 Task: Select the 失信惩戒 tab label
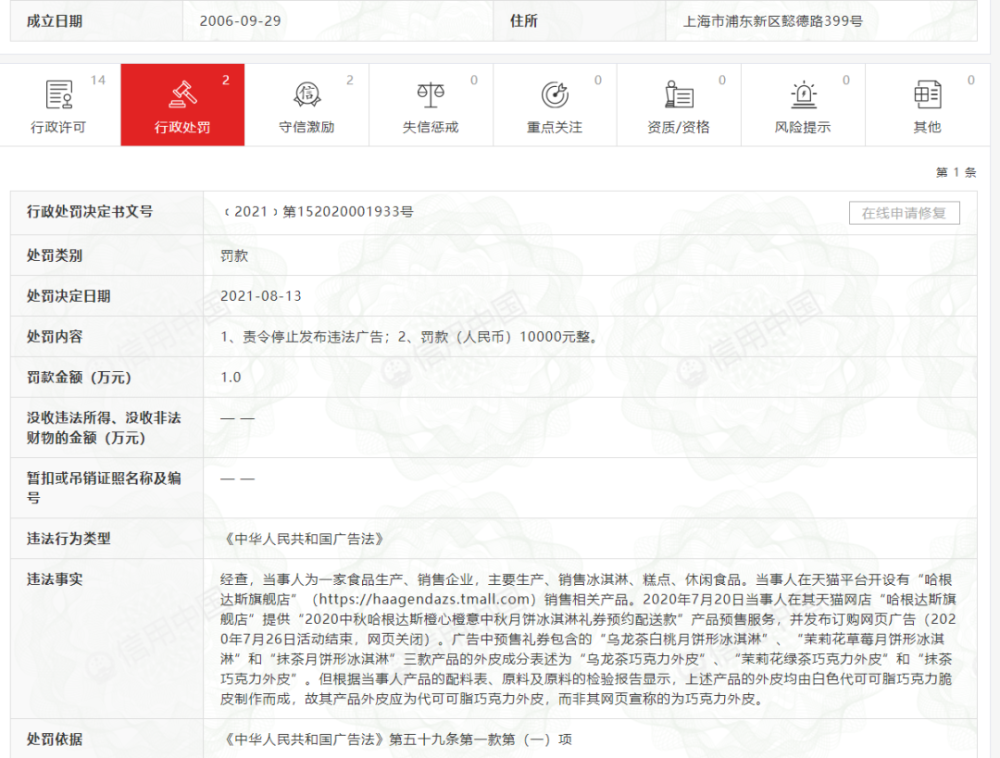click(430, 127)
